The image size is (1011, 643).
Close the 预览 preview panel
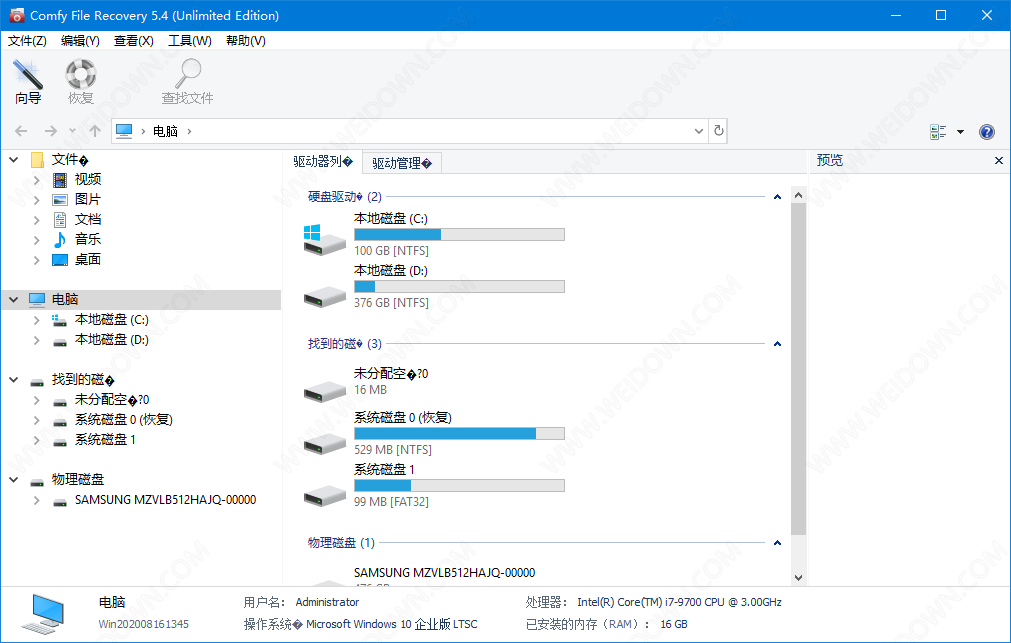(x=999, y=161)
